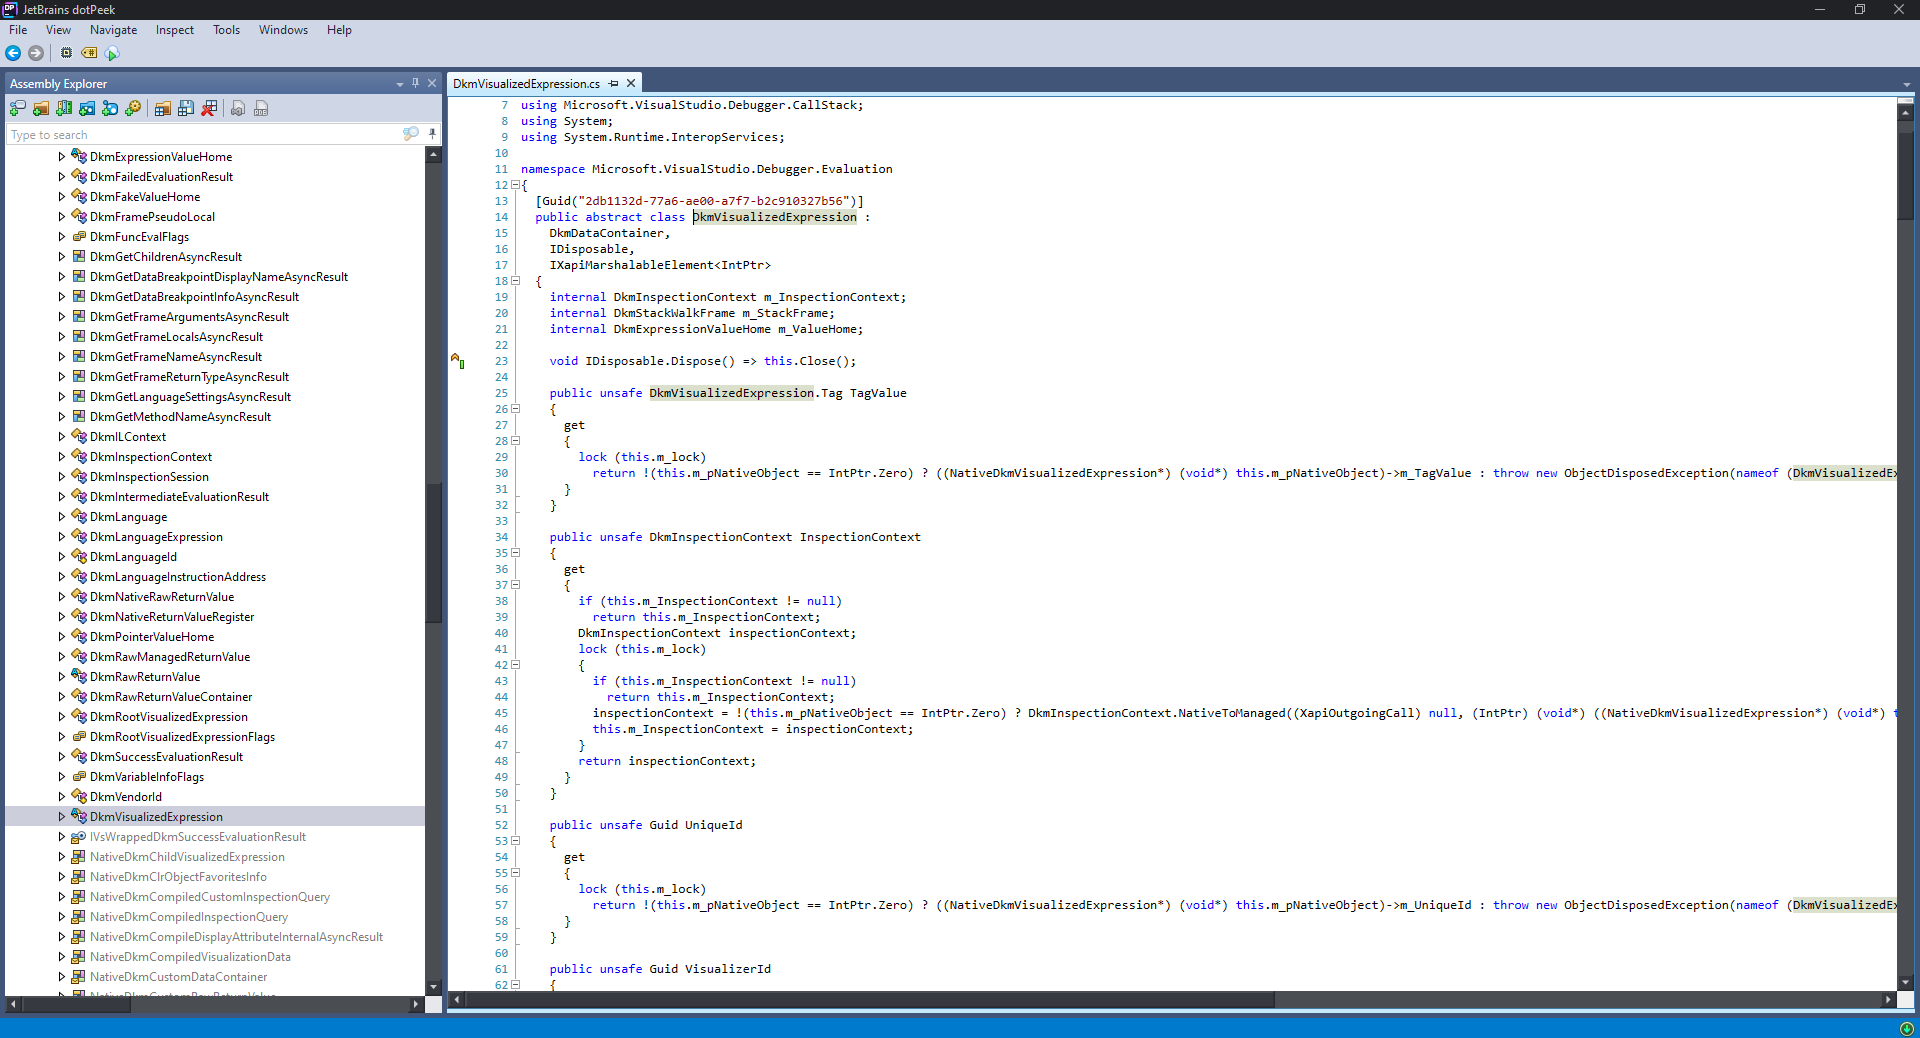
Task: Navigate back with the blue arrow
Action: (x=13, y=53)
